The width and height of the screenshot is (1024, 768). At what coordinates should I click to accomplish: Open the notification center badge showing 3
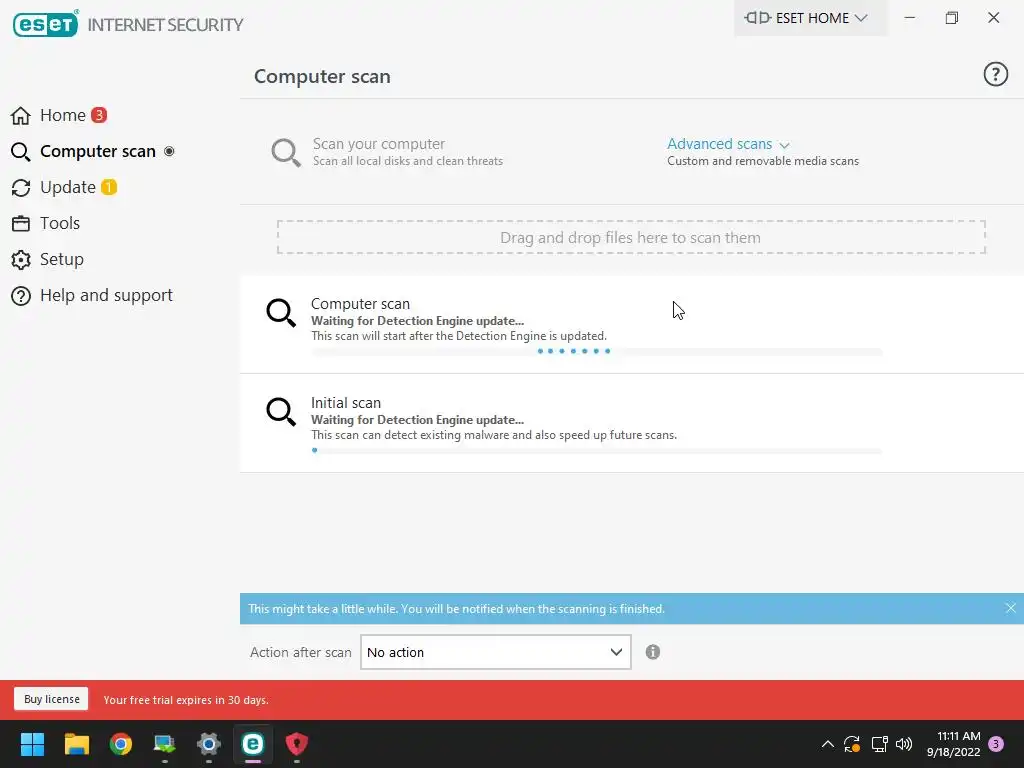click(x=996, y=744)
